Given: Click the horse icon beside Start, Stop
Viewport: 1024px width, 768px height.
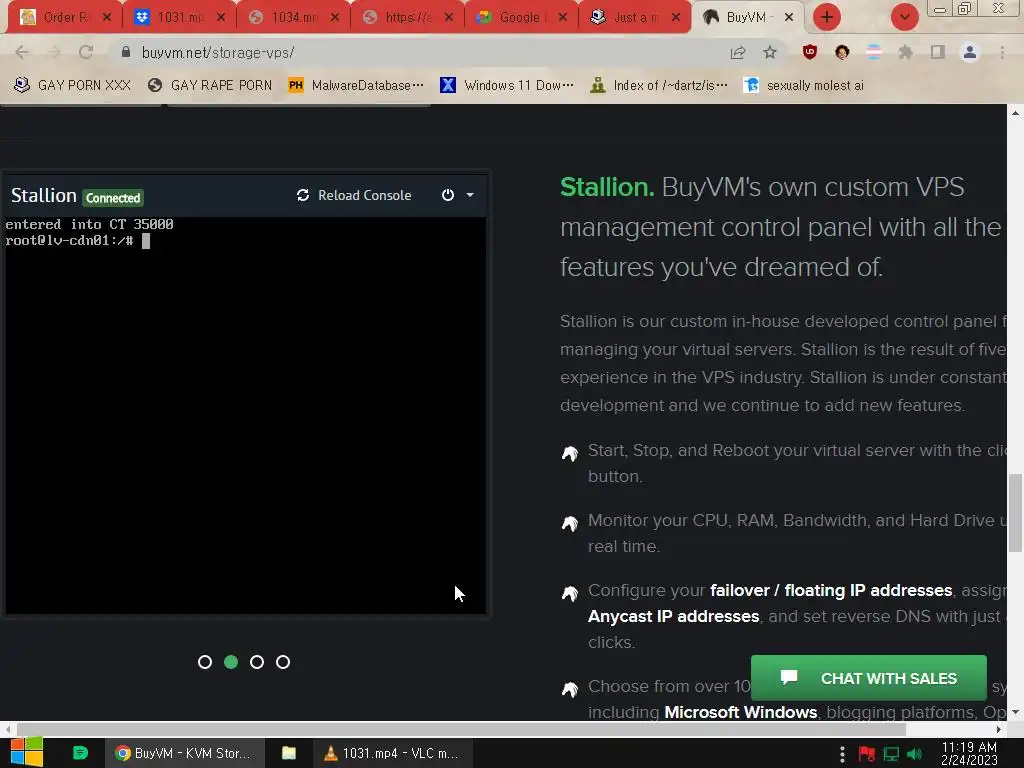Looking at the screenshot, I should click(569, 453).
